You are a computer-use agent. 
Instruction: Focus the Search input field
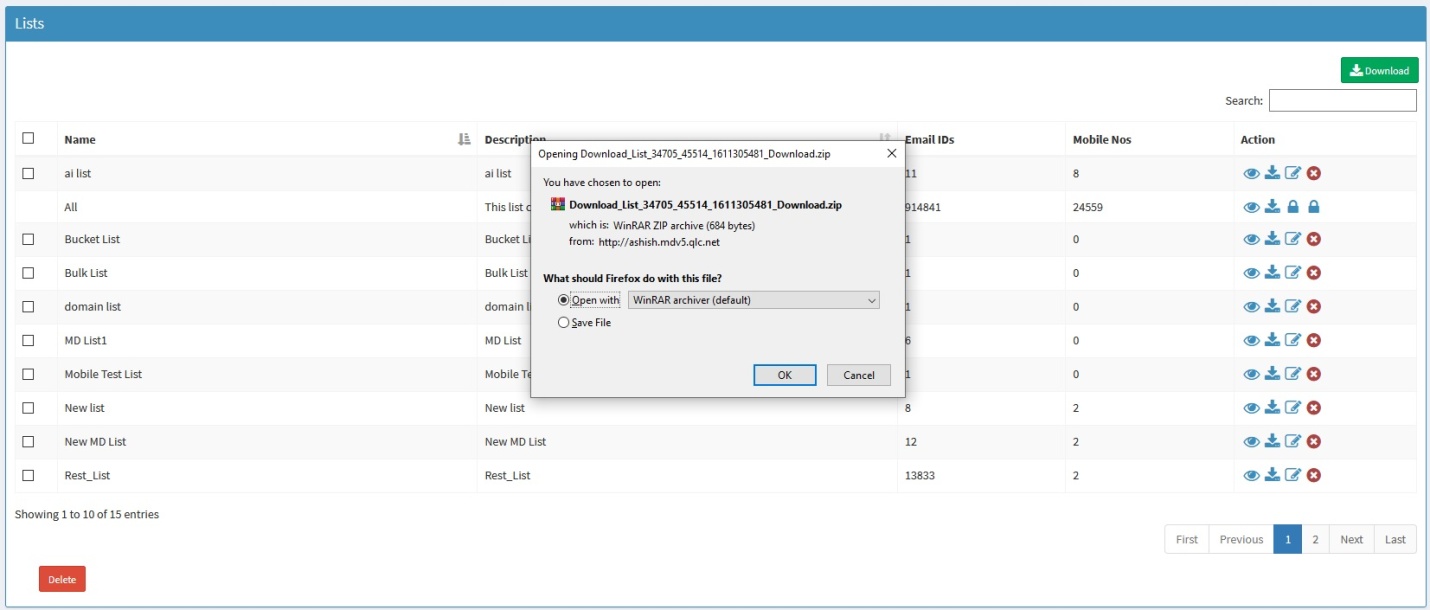coord(1342,101)
